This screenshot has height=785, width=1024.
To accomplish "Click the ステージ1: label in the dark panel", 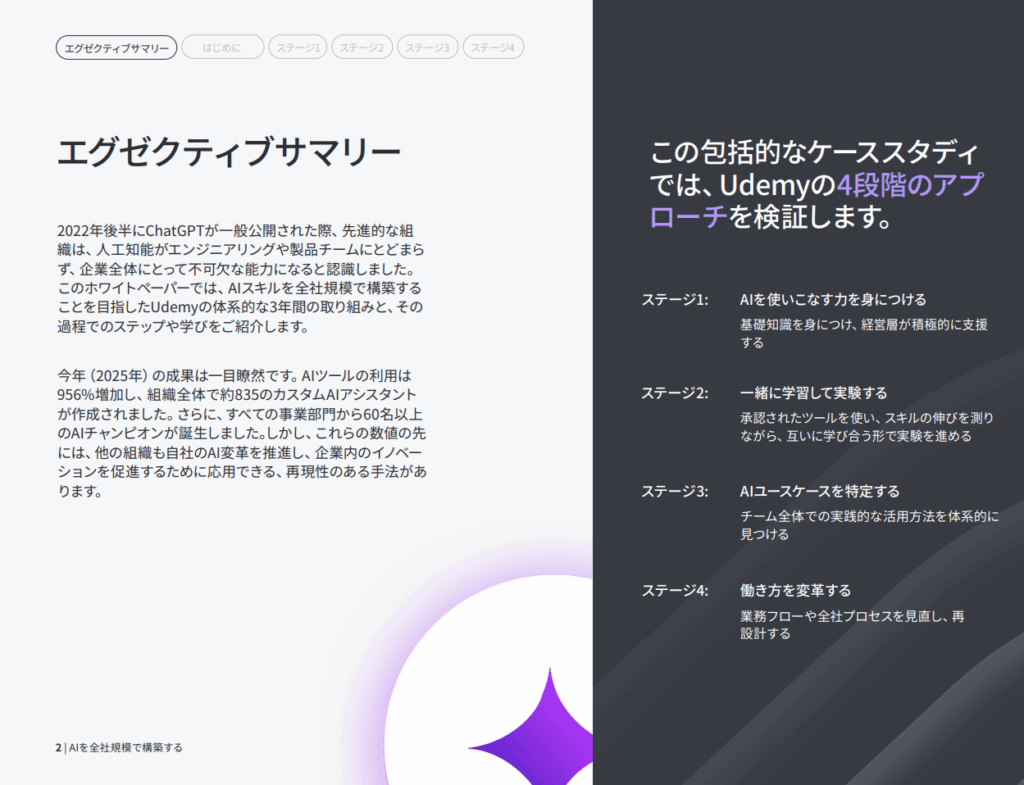I will point(675,299).
